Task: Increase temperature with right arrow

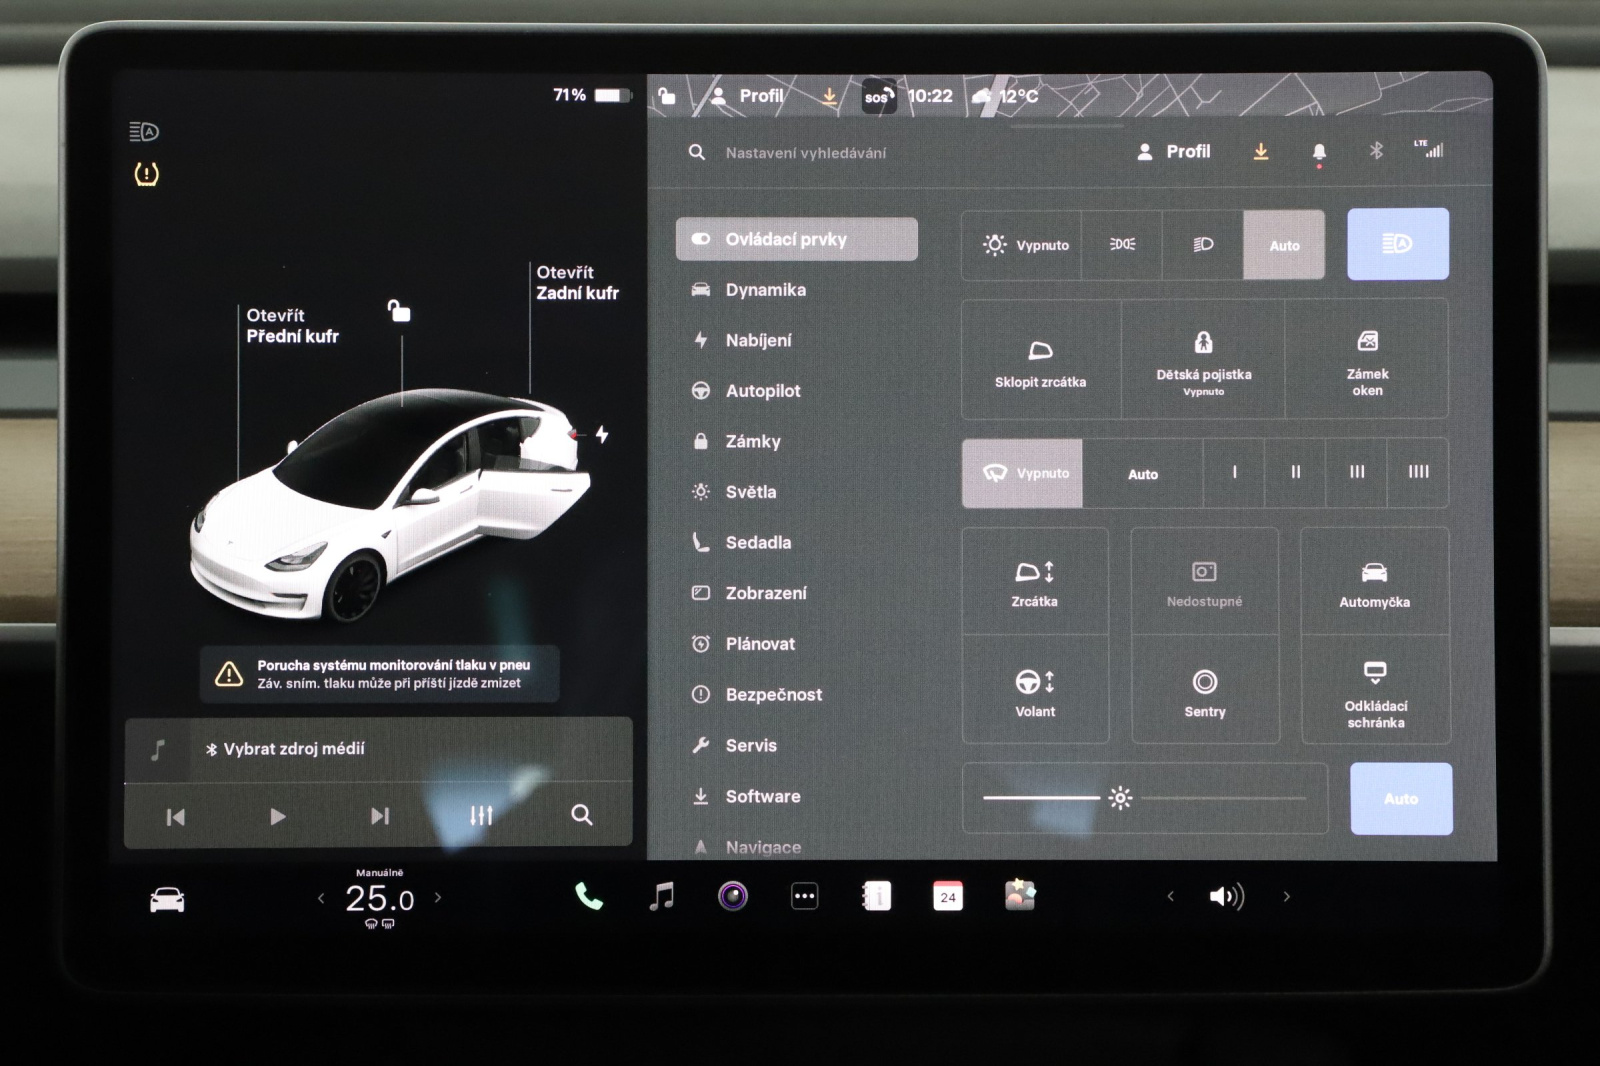Action: pyautogui.click(x=438, y=898)
